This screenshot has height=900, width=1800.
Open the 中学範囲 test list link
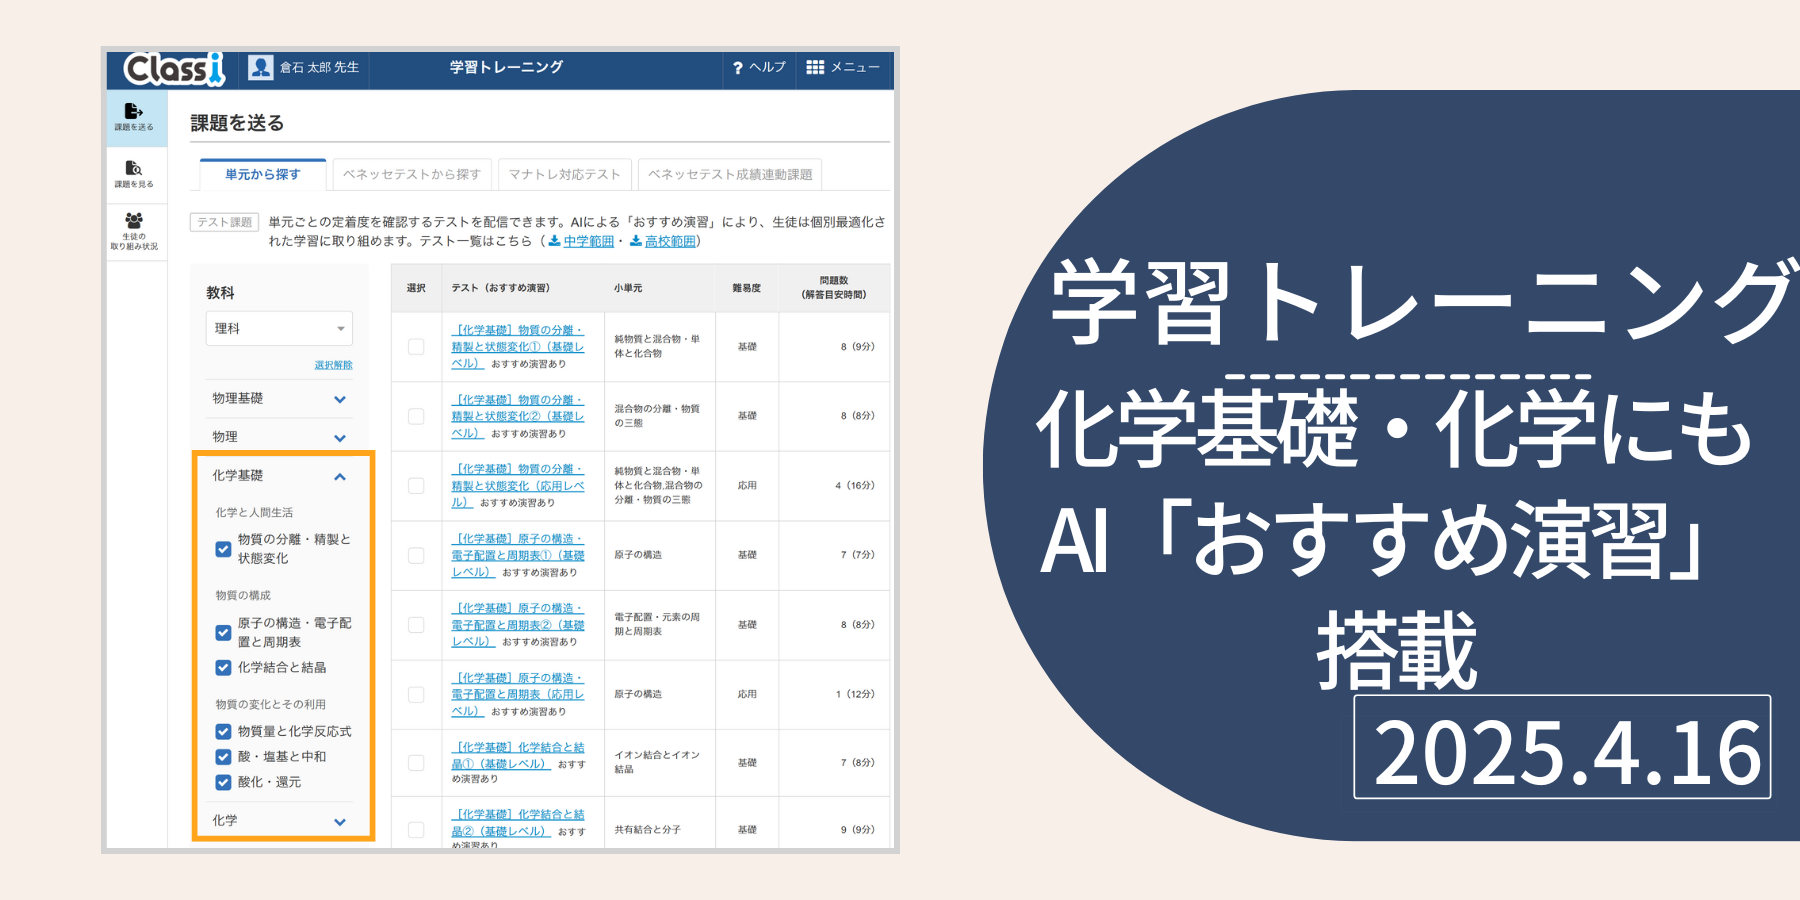click(x=589, y=241)
